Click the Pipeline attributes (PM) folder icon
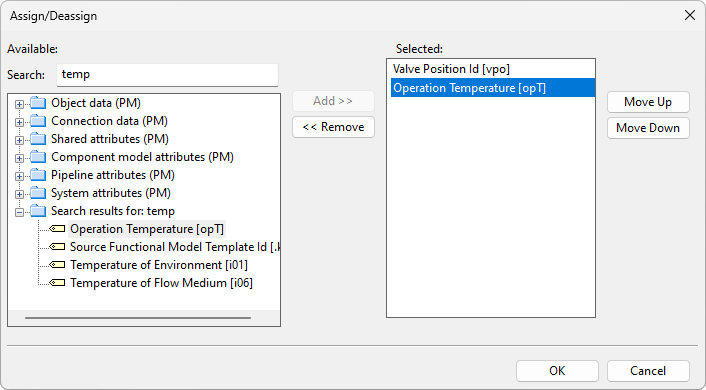Viewport: 706px width, 390px height. 38,175
